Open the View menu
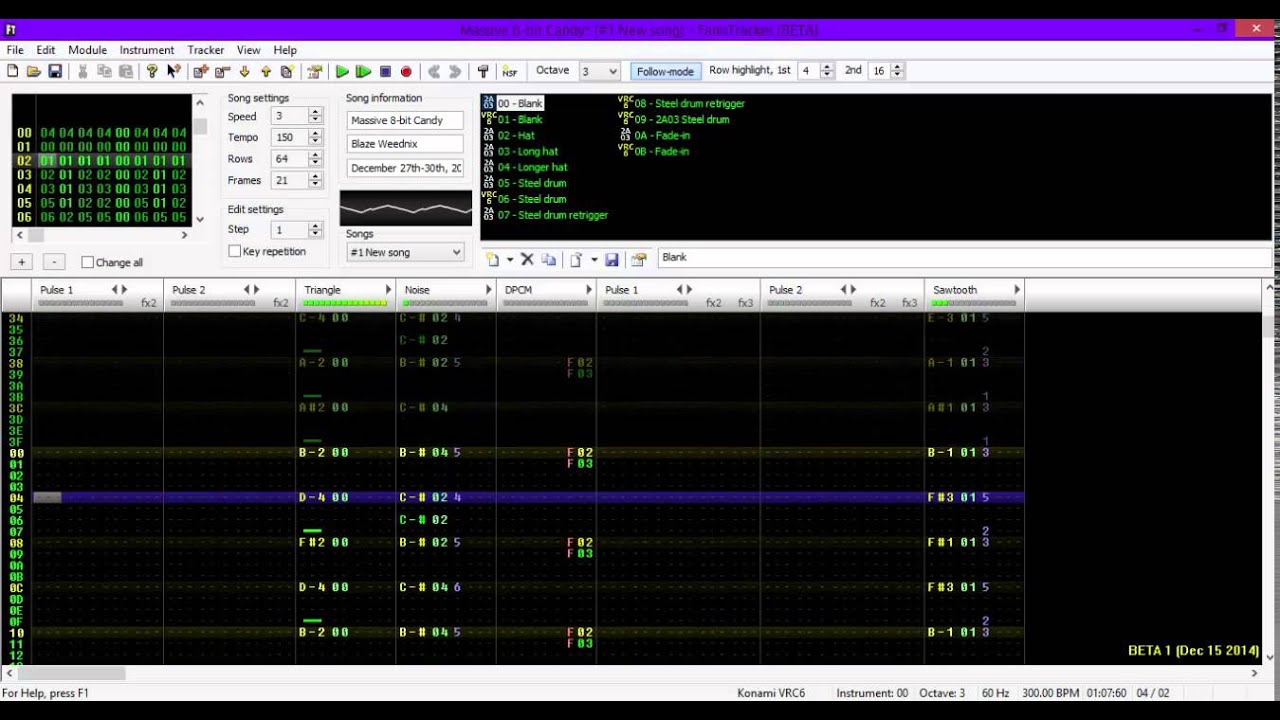This screenshot has width=1280, height=720. point(248,50)
